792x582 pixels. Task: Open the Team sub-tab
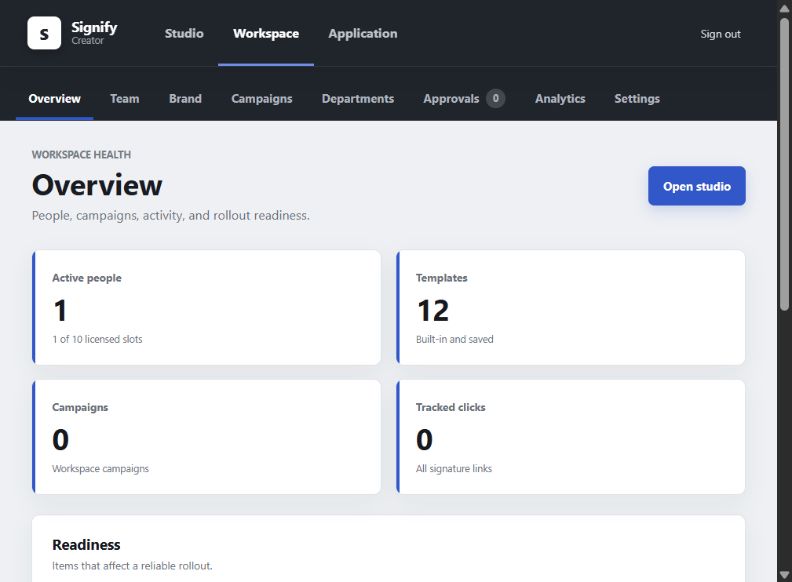[125, 99]
